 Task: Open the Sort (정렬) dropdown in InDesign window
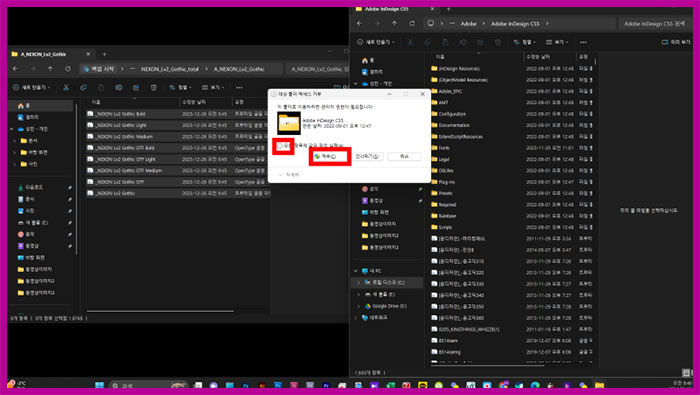coord(525,42)
